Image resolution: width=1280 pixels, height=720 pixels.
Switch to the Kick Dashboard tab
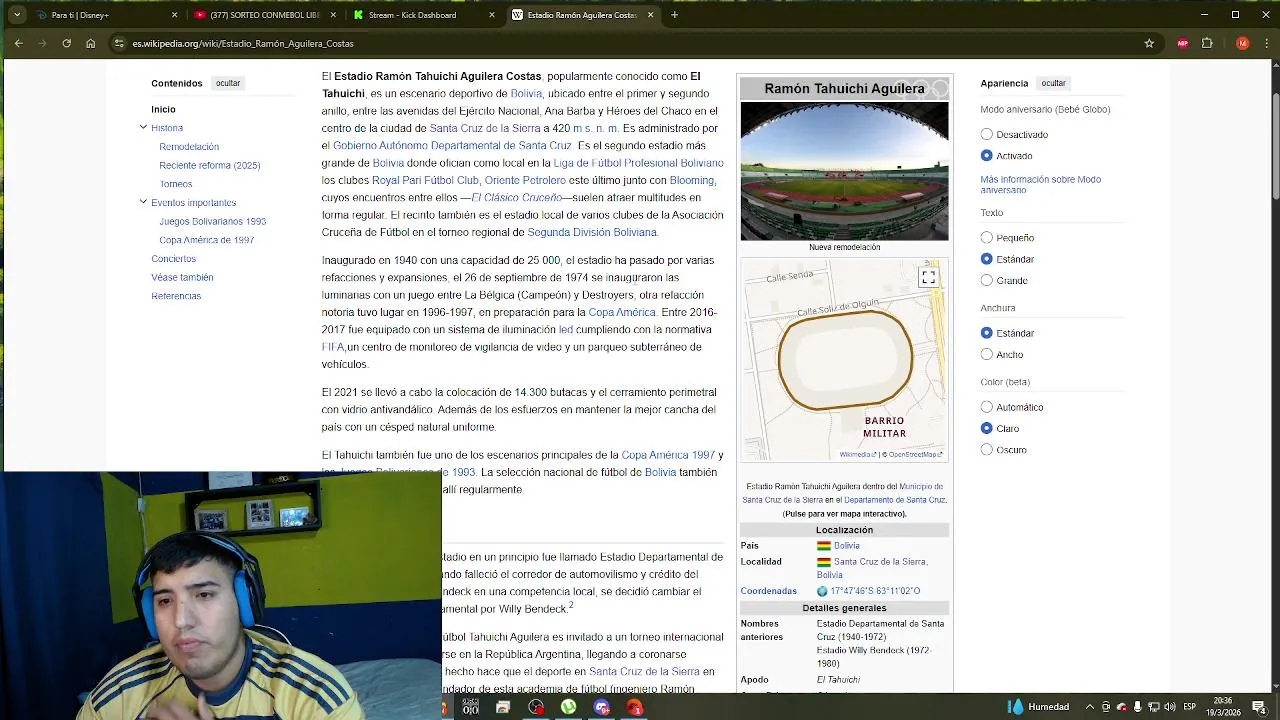[423, 15]
